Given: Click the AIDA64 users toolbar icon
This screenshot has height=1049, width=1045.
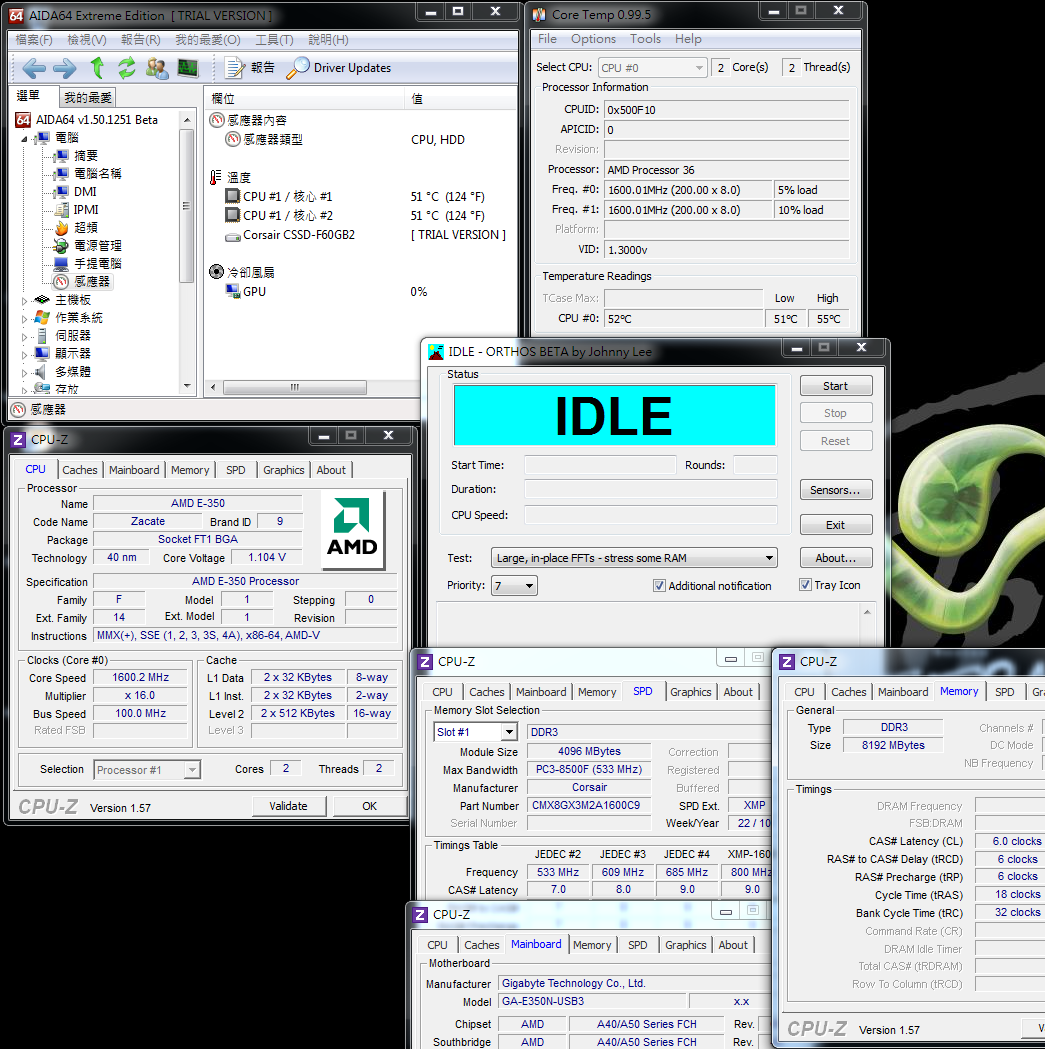Looking at the screenshot, I should pos(157,68).
